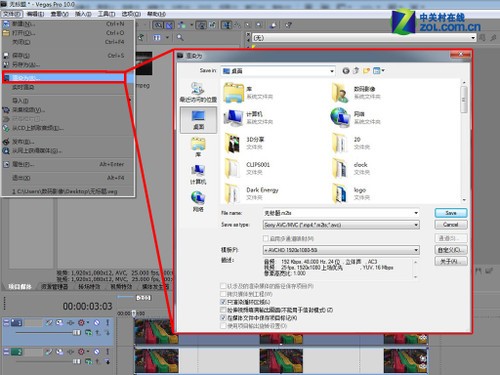The image size is (500, 375).
Task: Select the first video clip thumbnail on track 2
Action: tap(156, 361)
